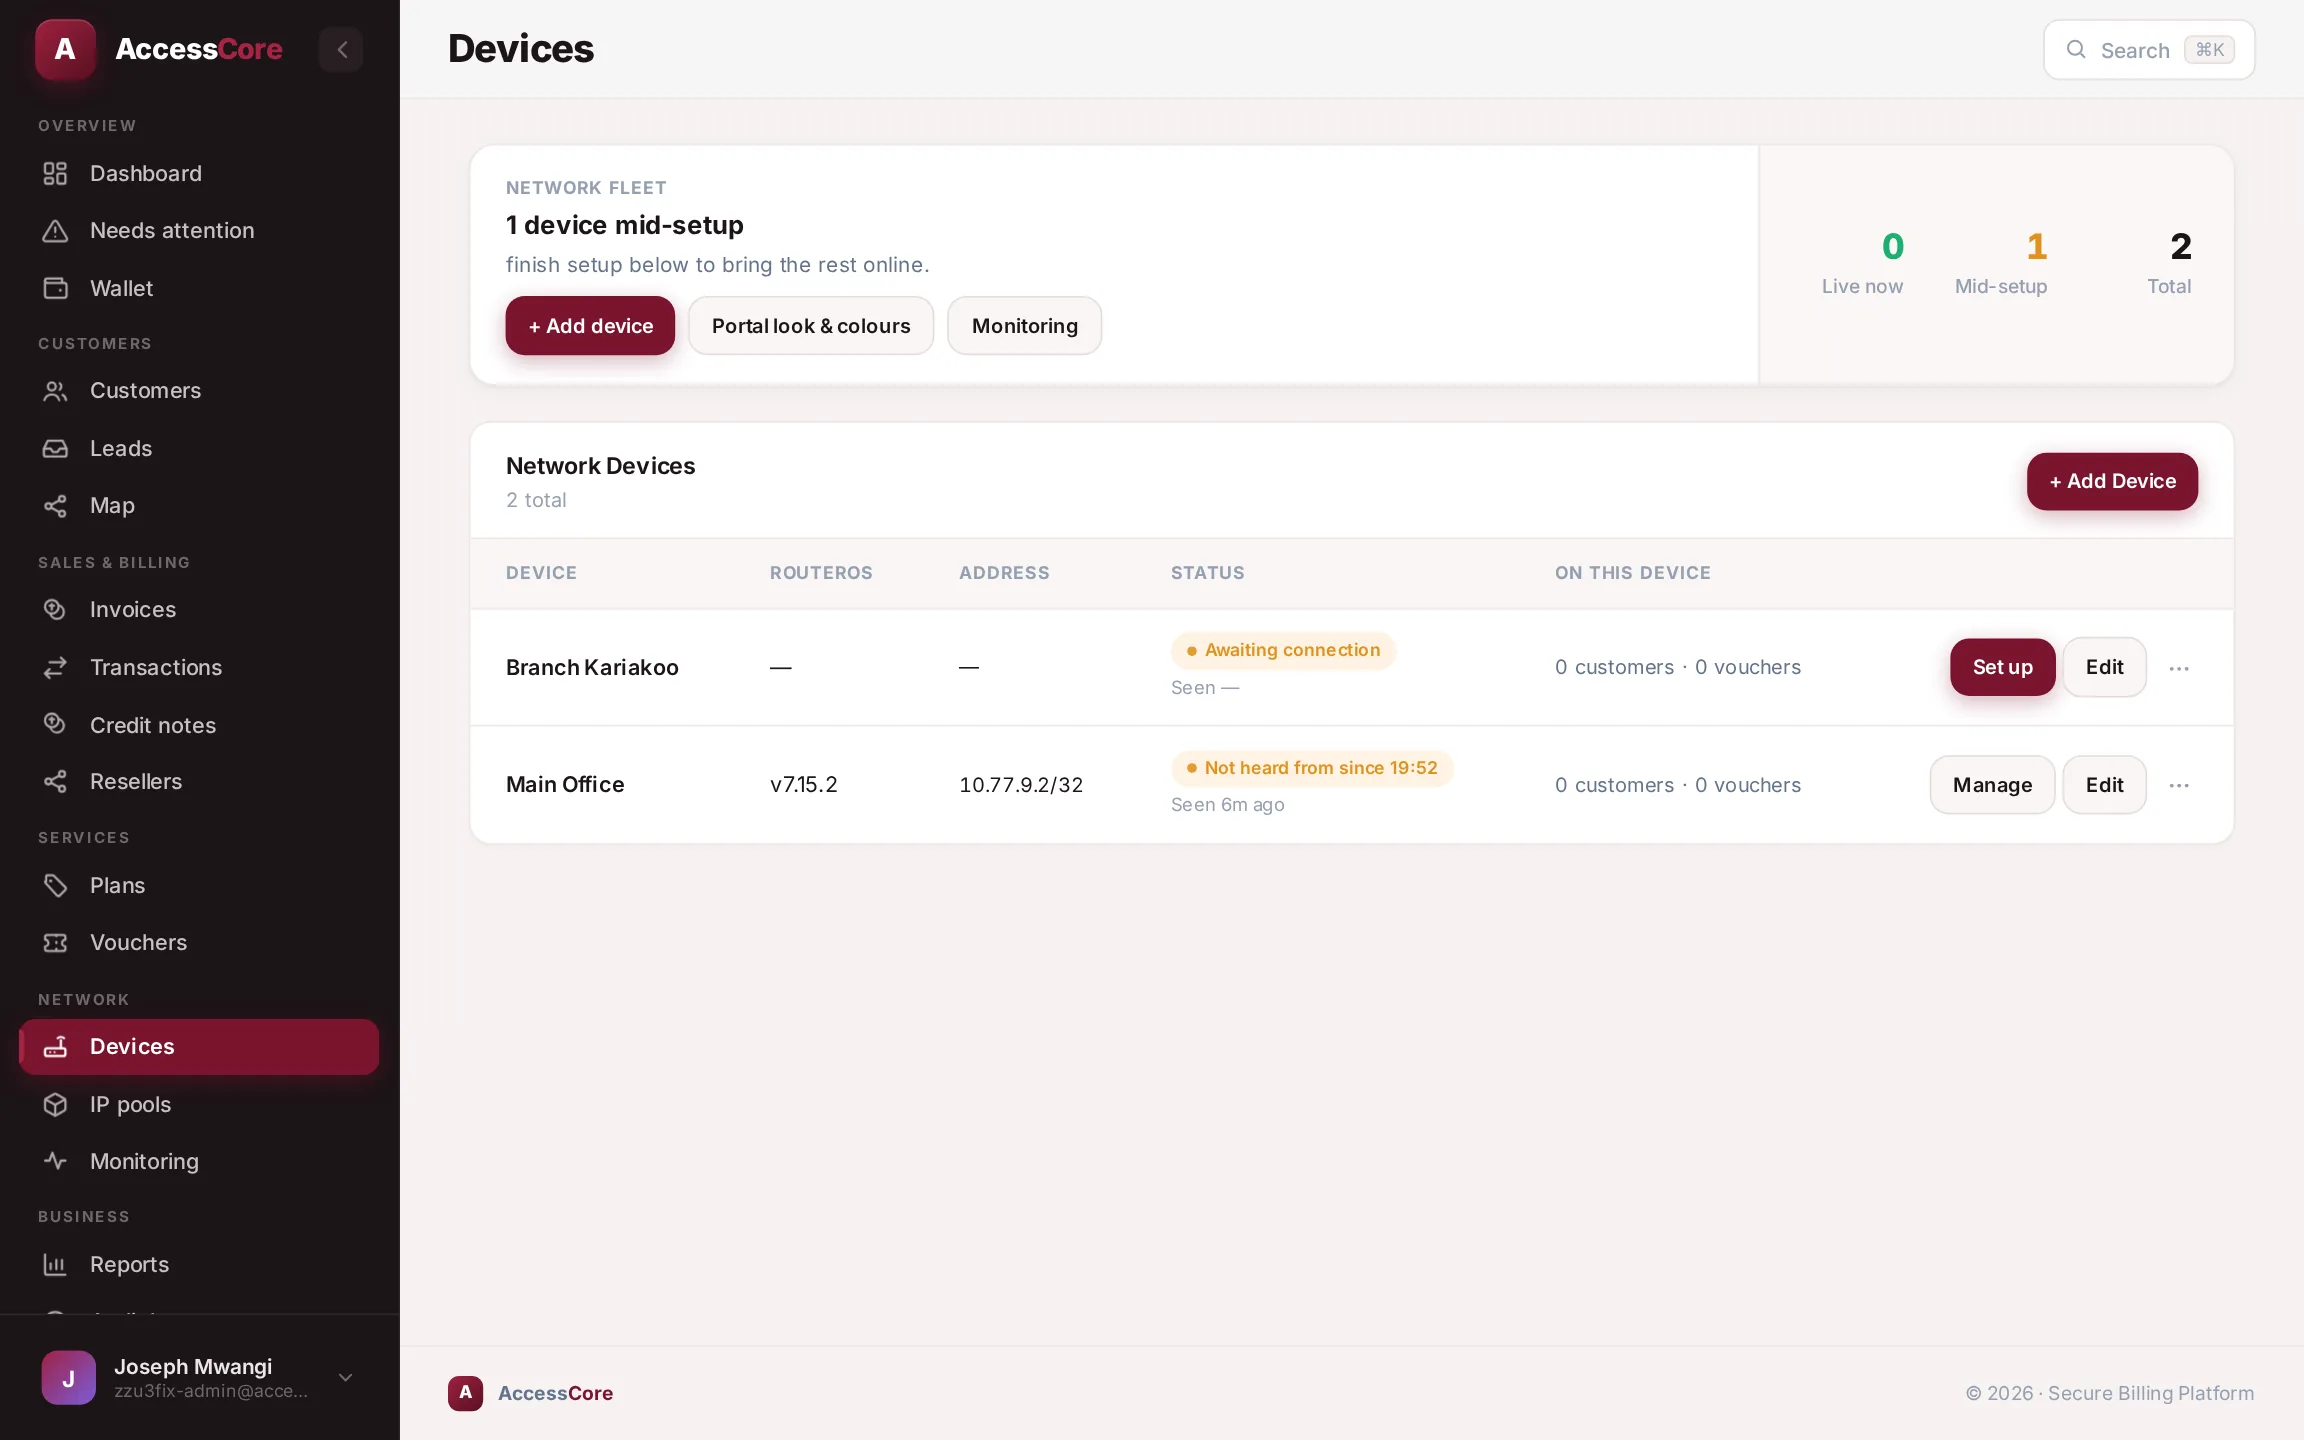Click the Search field
2304x1440 pixels.
coord(2149,49)
